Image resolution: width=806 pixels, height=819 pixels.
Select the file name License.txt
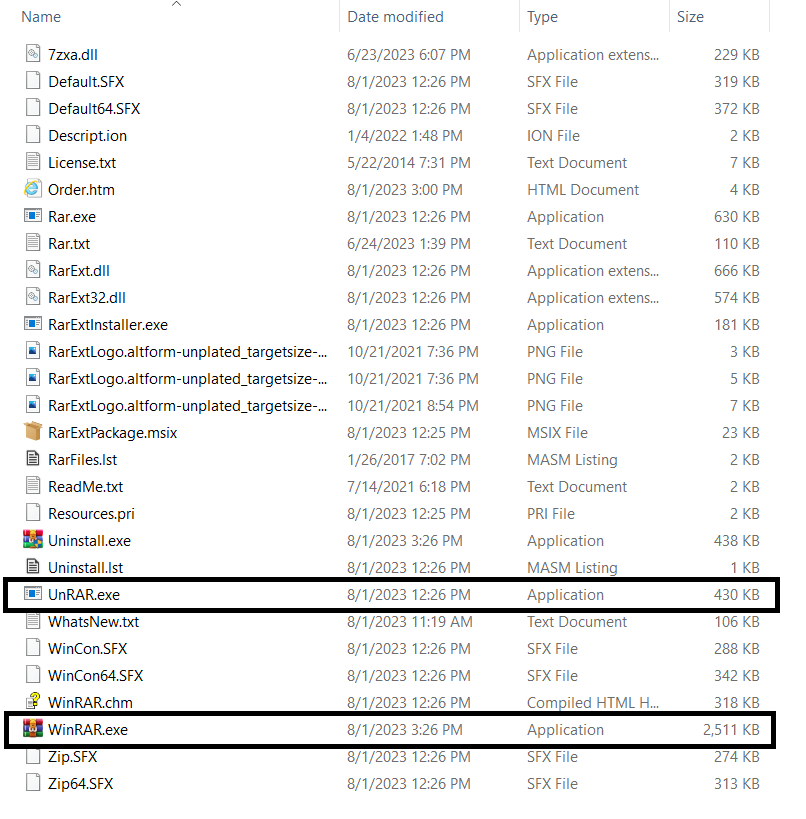point(82,162)
